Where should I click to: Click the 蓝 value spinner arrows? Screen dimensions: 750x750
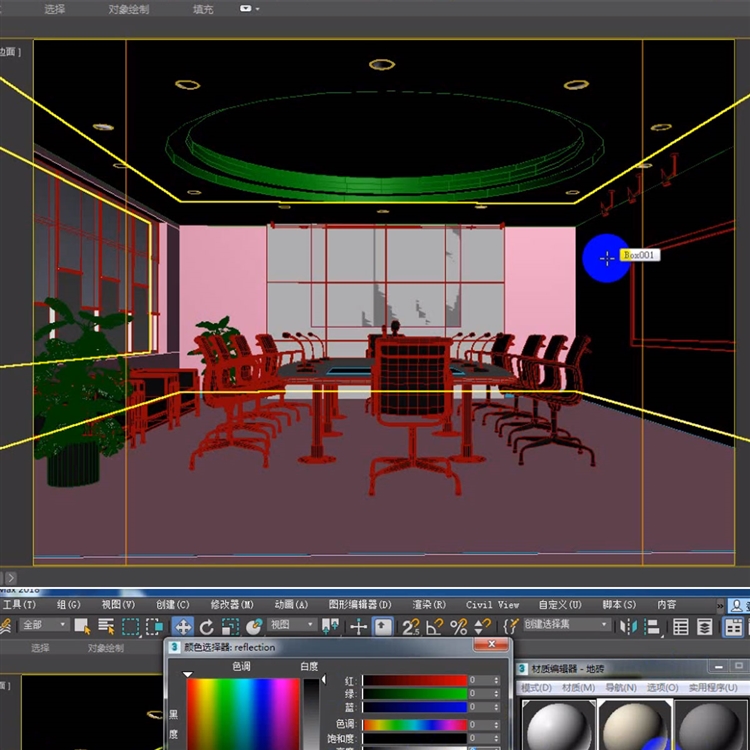point(496,706)
